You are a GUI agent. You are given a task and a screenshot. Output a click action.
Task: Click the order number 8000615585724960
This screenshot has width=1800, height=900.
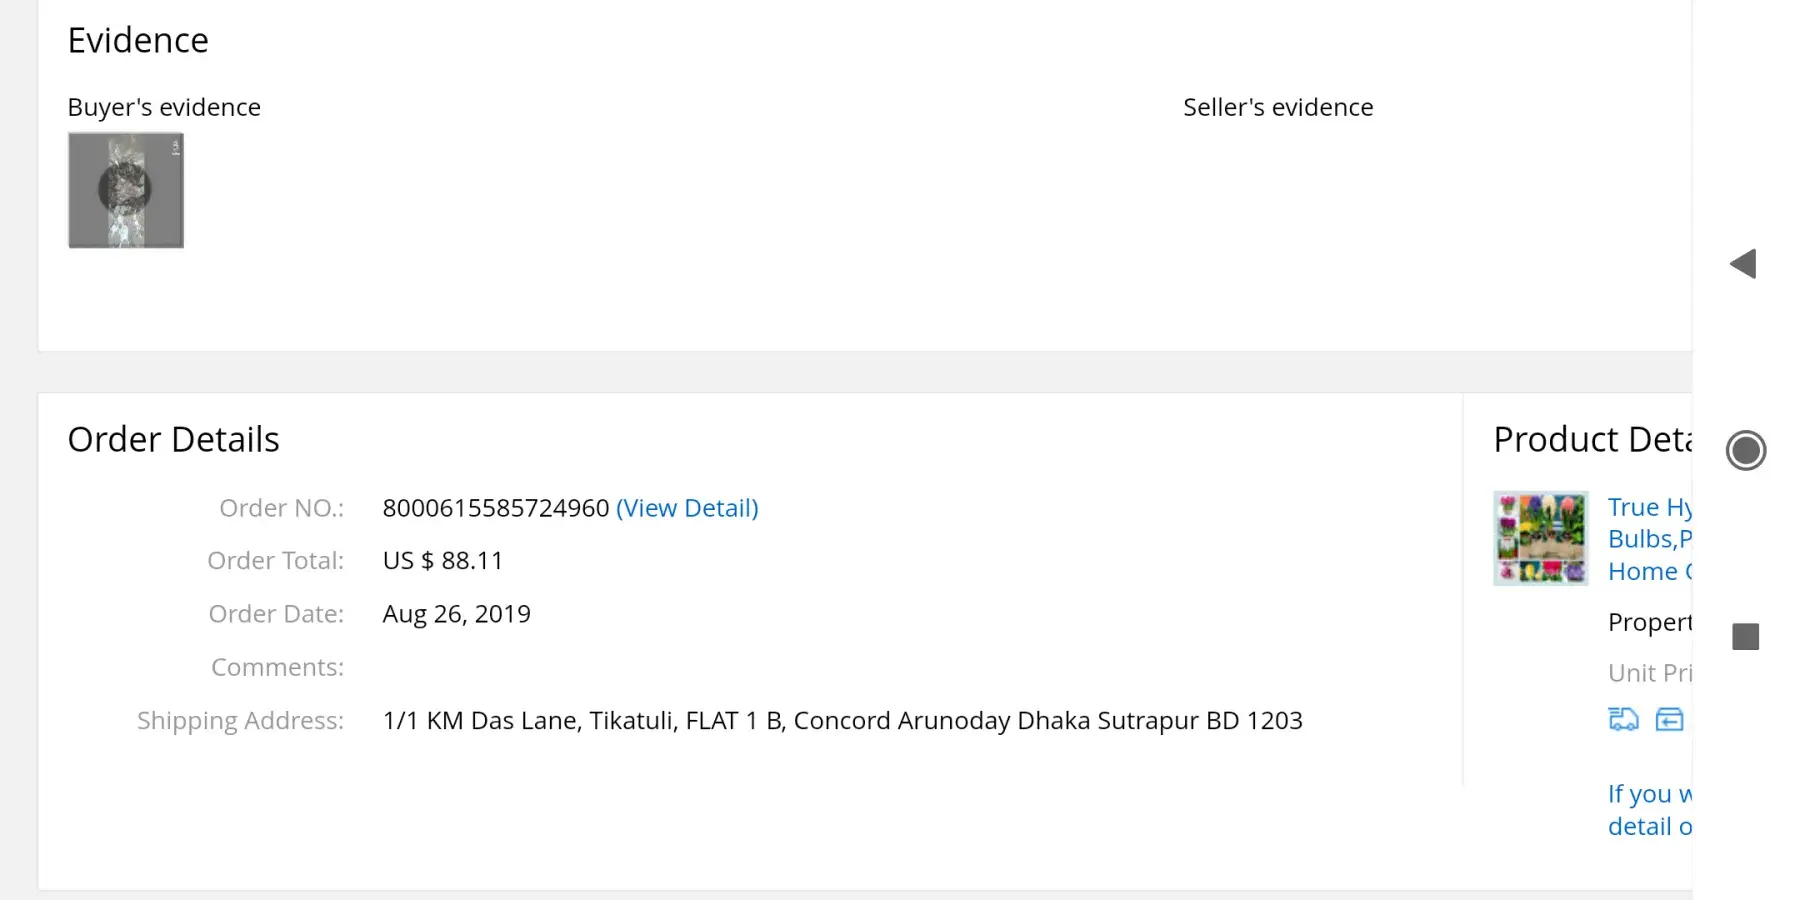(496, 508)
